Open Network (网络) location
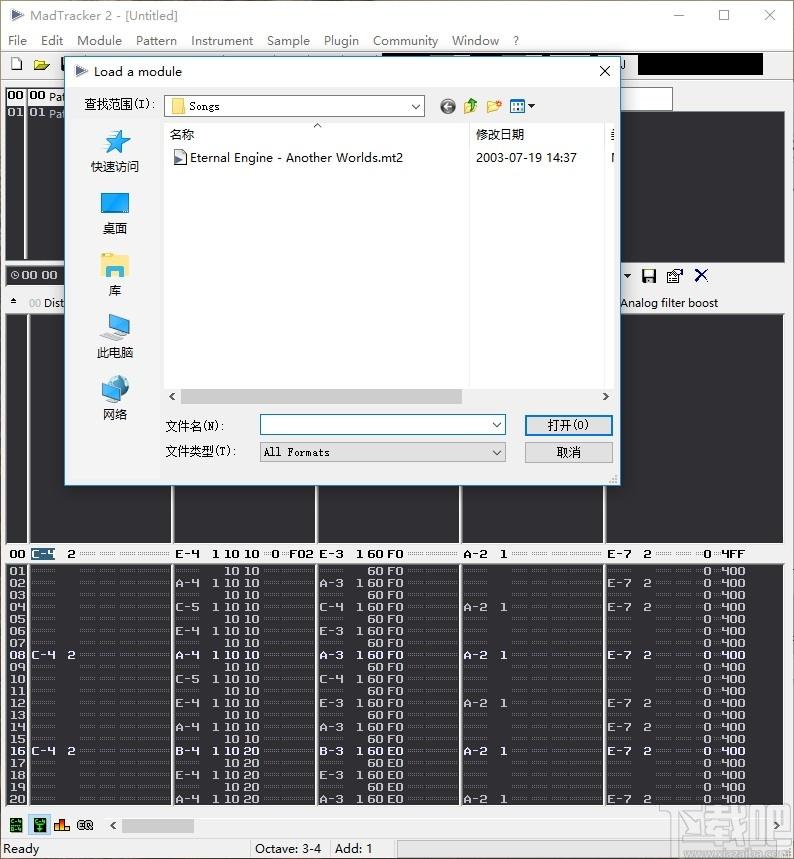The image size is (794, 859). [x=115, y=398]
